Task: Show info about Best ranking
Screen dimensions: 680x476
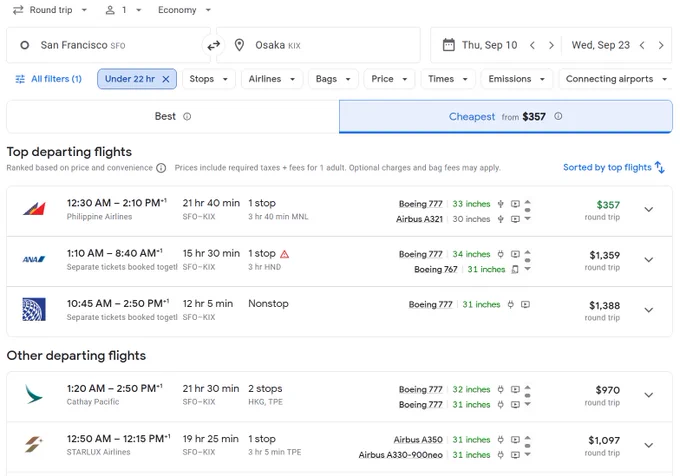Action: tap(187, 117)
